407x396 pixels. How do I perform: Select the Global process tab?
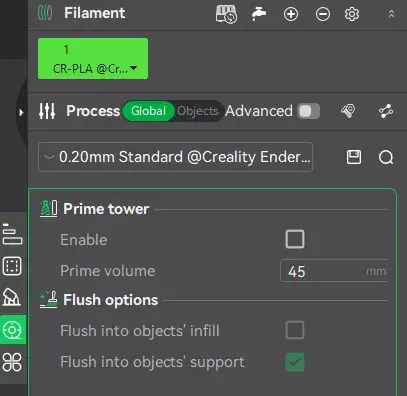[x=148, y=111]
